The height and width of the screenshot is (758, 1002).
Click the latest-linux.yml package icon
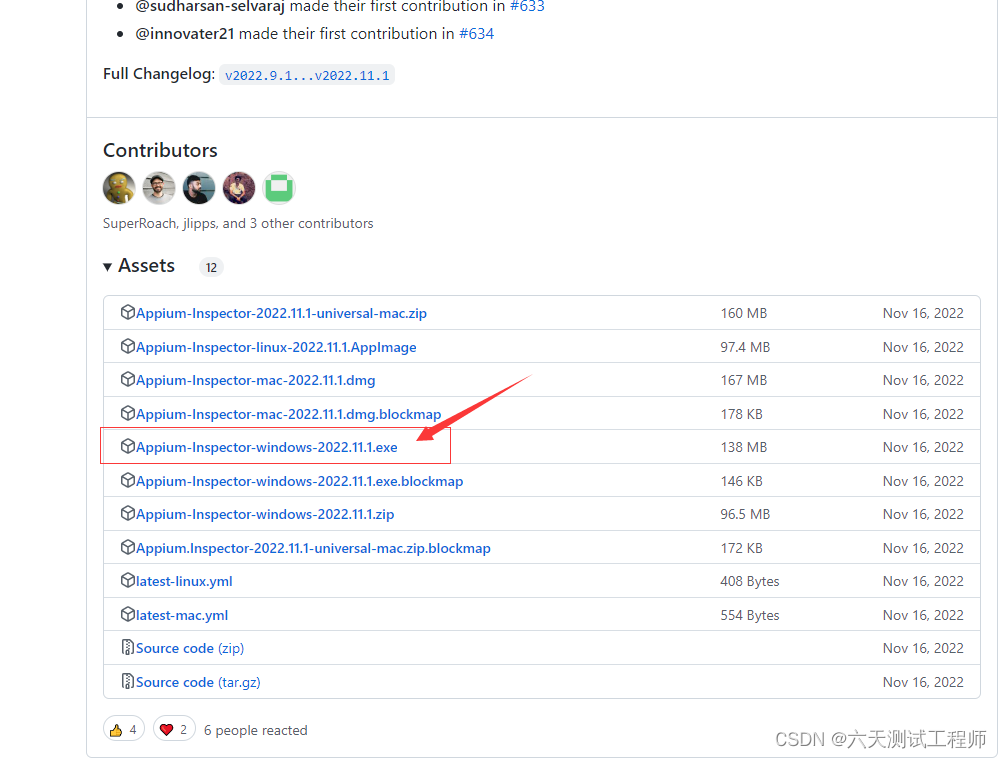point(128,581)
